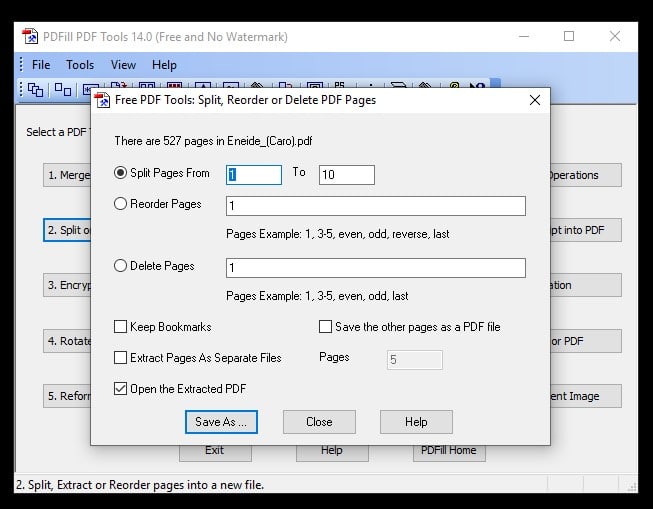
Task: Click the Exit button in the main window
Action: tap(215, 453)
